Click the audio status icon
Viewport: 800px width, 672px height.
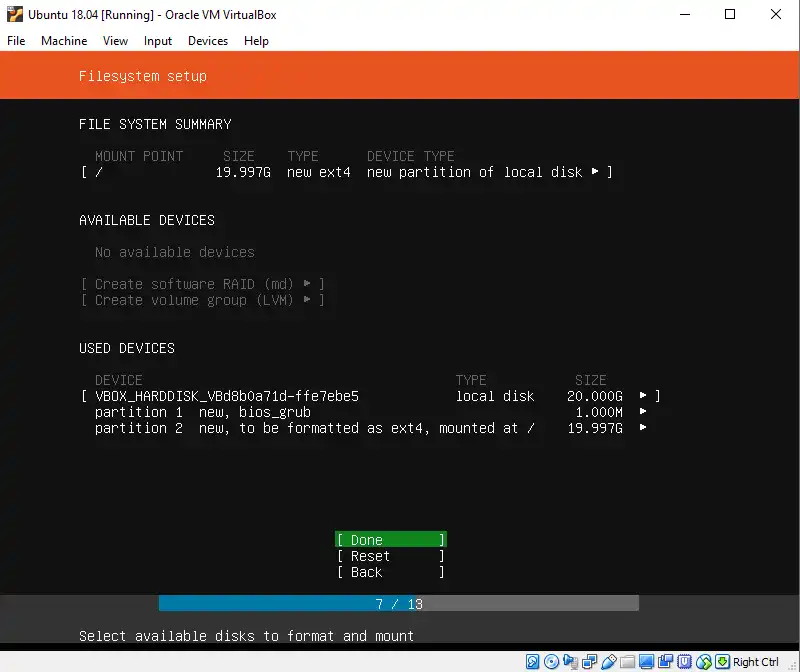point(570,662)
